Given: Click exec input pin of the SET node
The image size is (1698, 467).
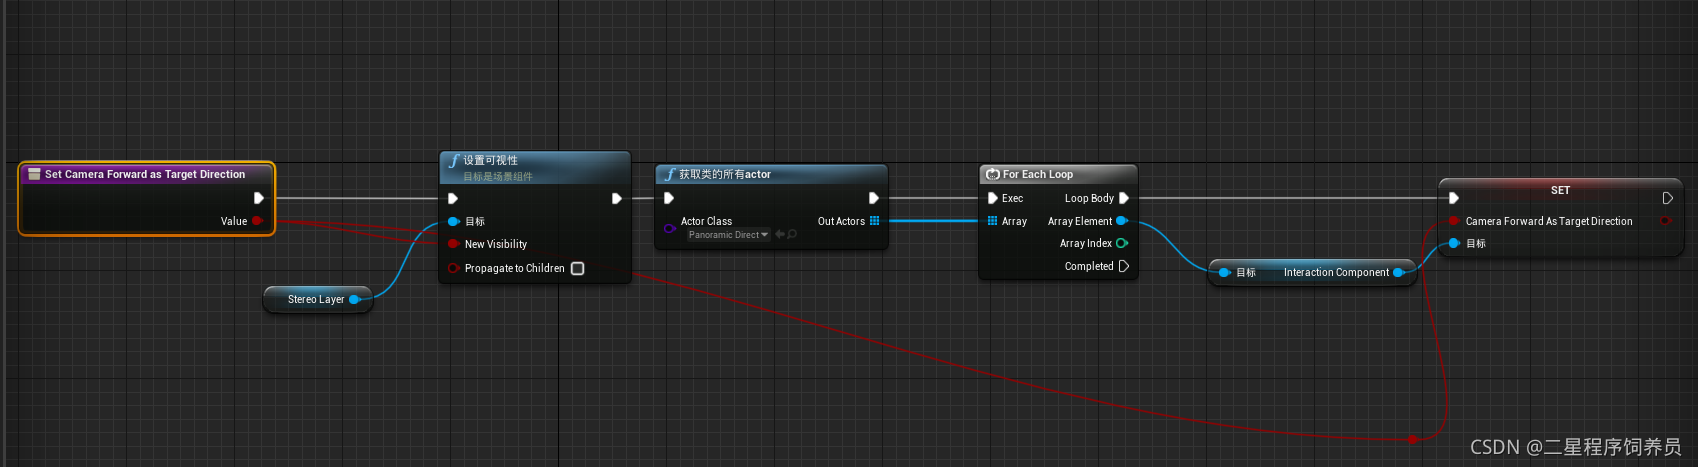Looking at the screenshot, I should [1454, 198].
